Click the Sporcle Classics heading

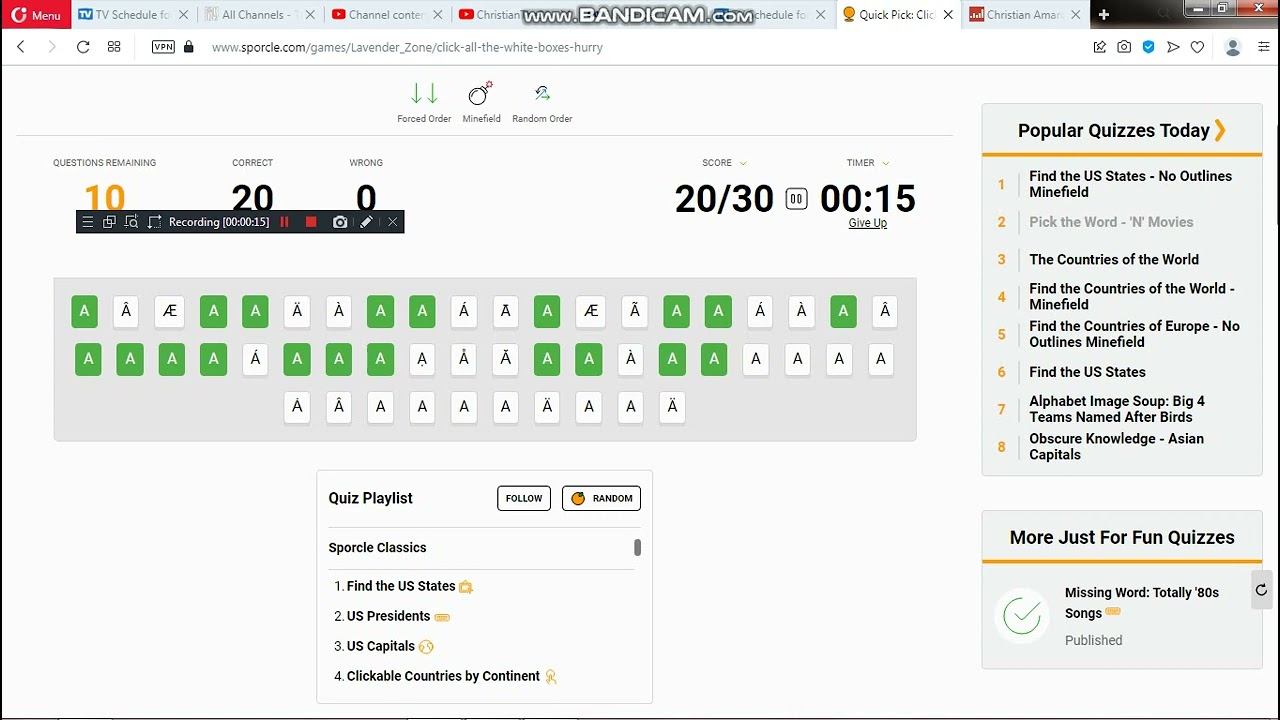377,547
